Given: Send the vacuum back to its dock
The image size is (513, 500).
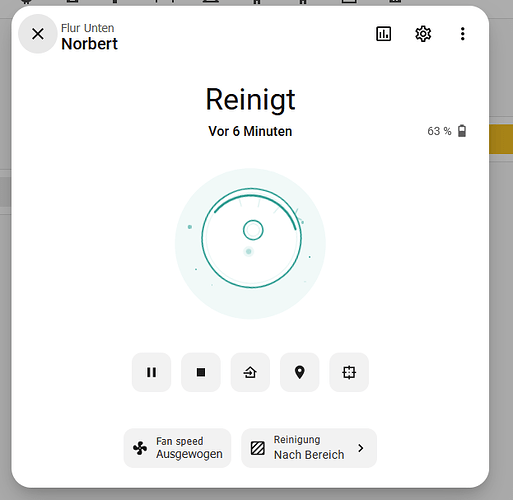Looking at the screenshot, I should [250, 372].
